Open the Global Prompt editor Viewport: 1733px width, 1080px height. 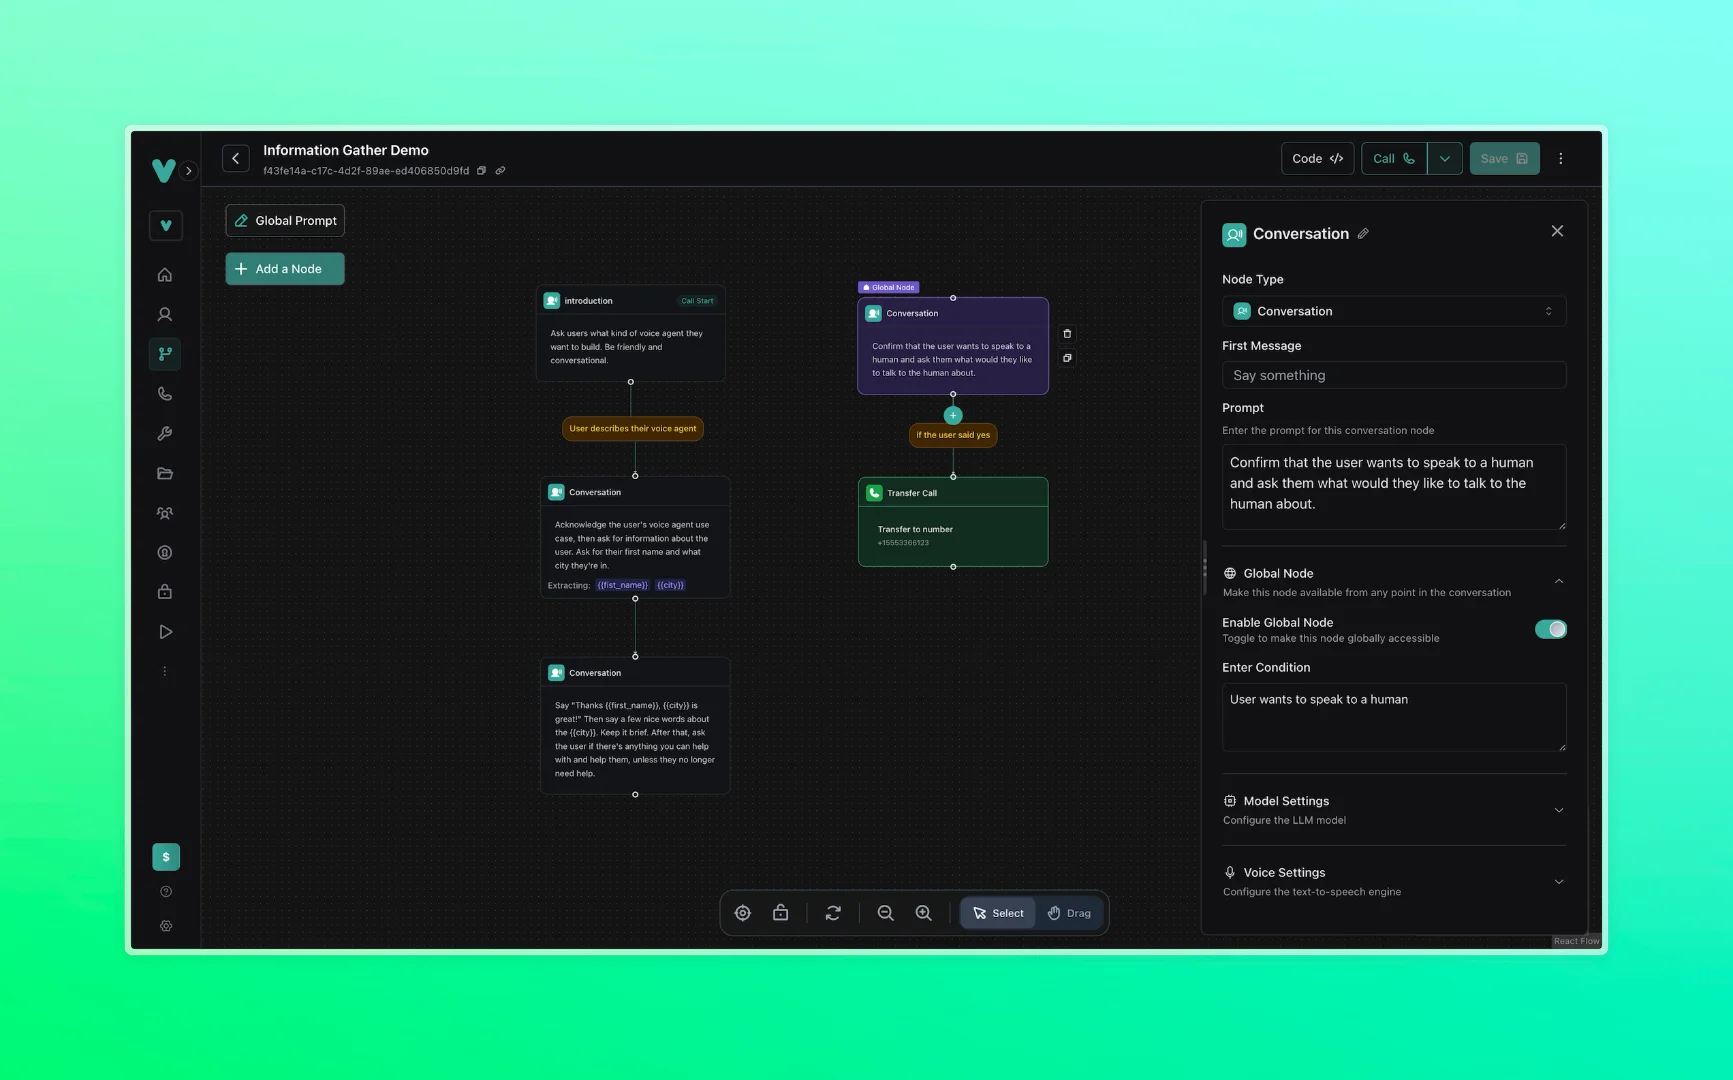click(x=285, y=221)
